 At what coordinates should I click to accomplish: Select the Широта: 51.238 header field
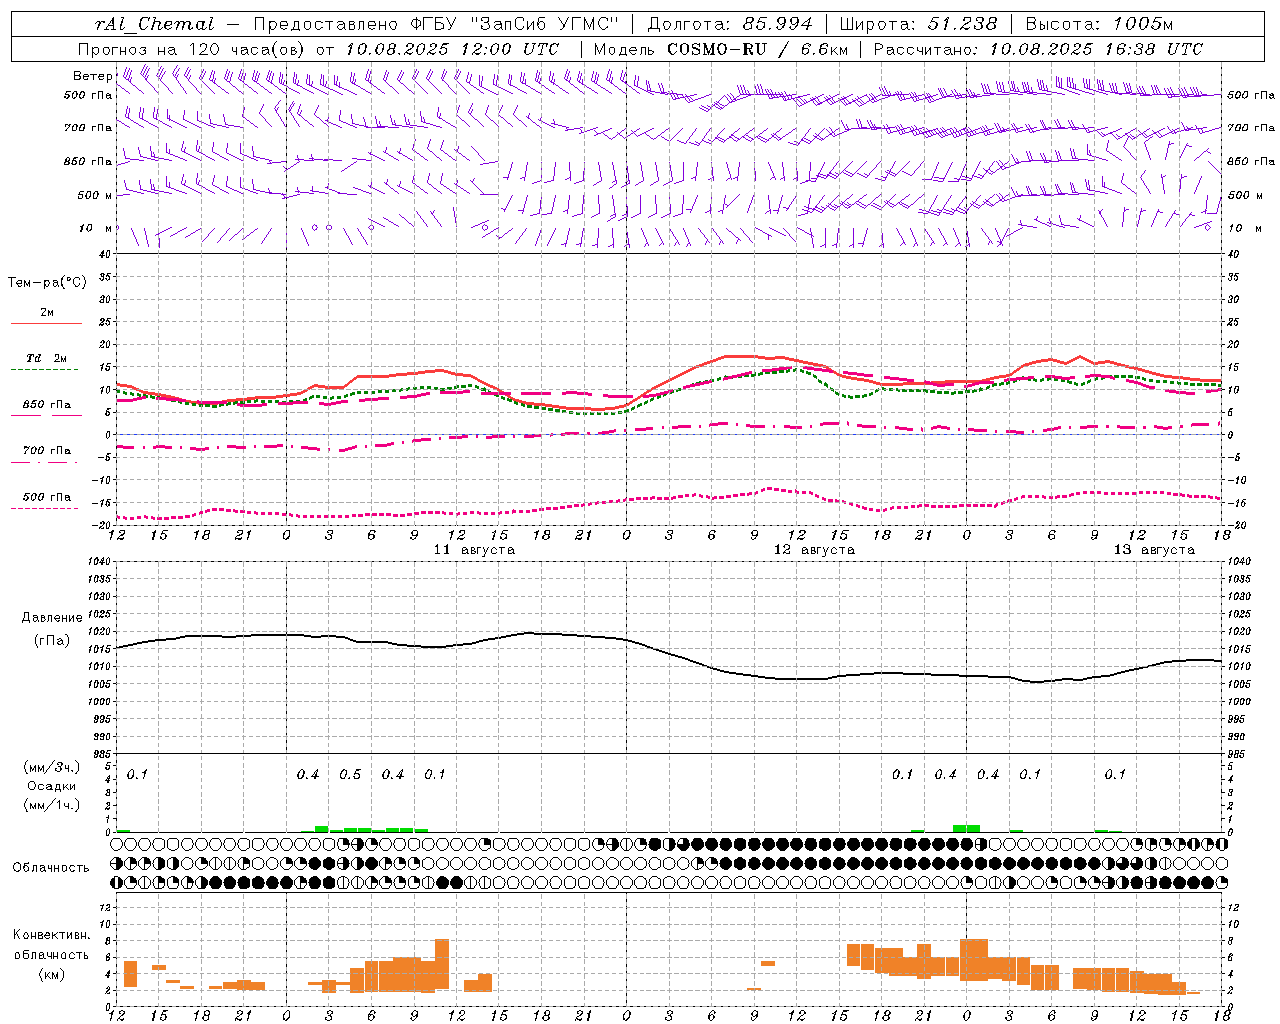[918, 24]
